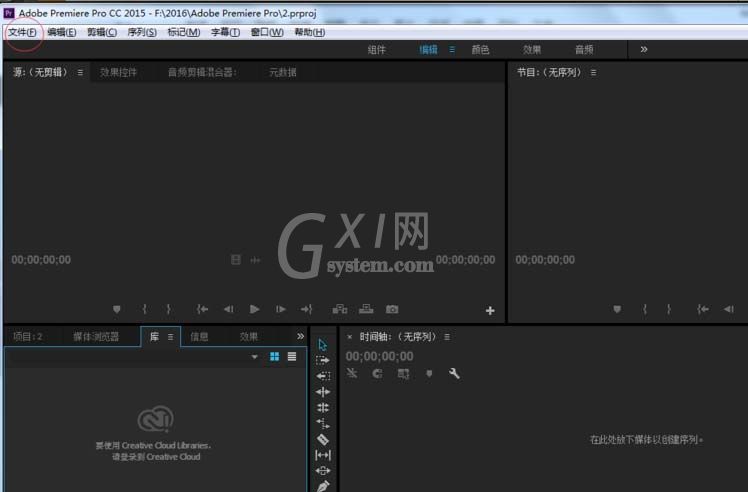Mark in point in source monitor

tap(144, 309)
